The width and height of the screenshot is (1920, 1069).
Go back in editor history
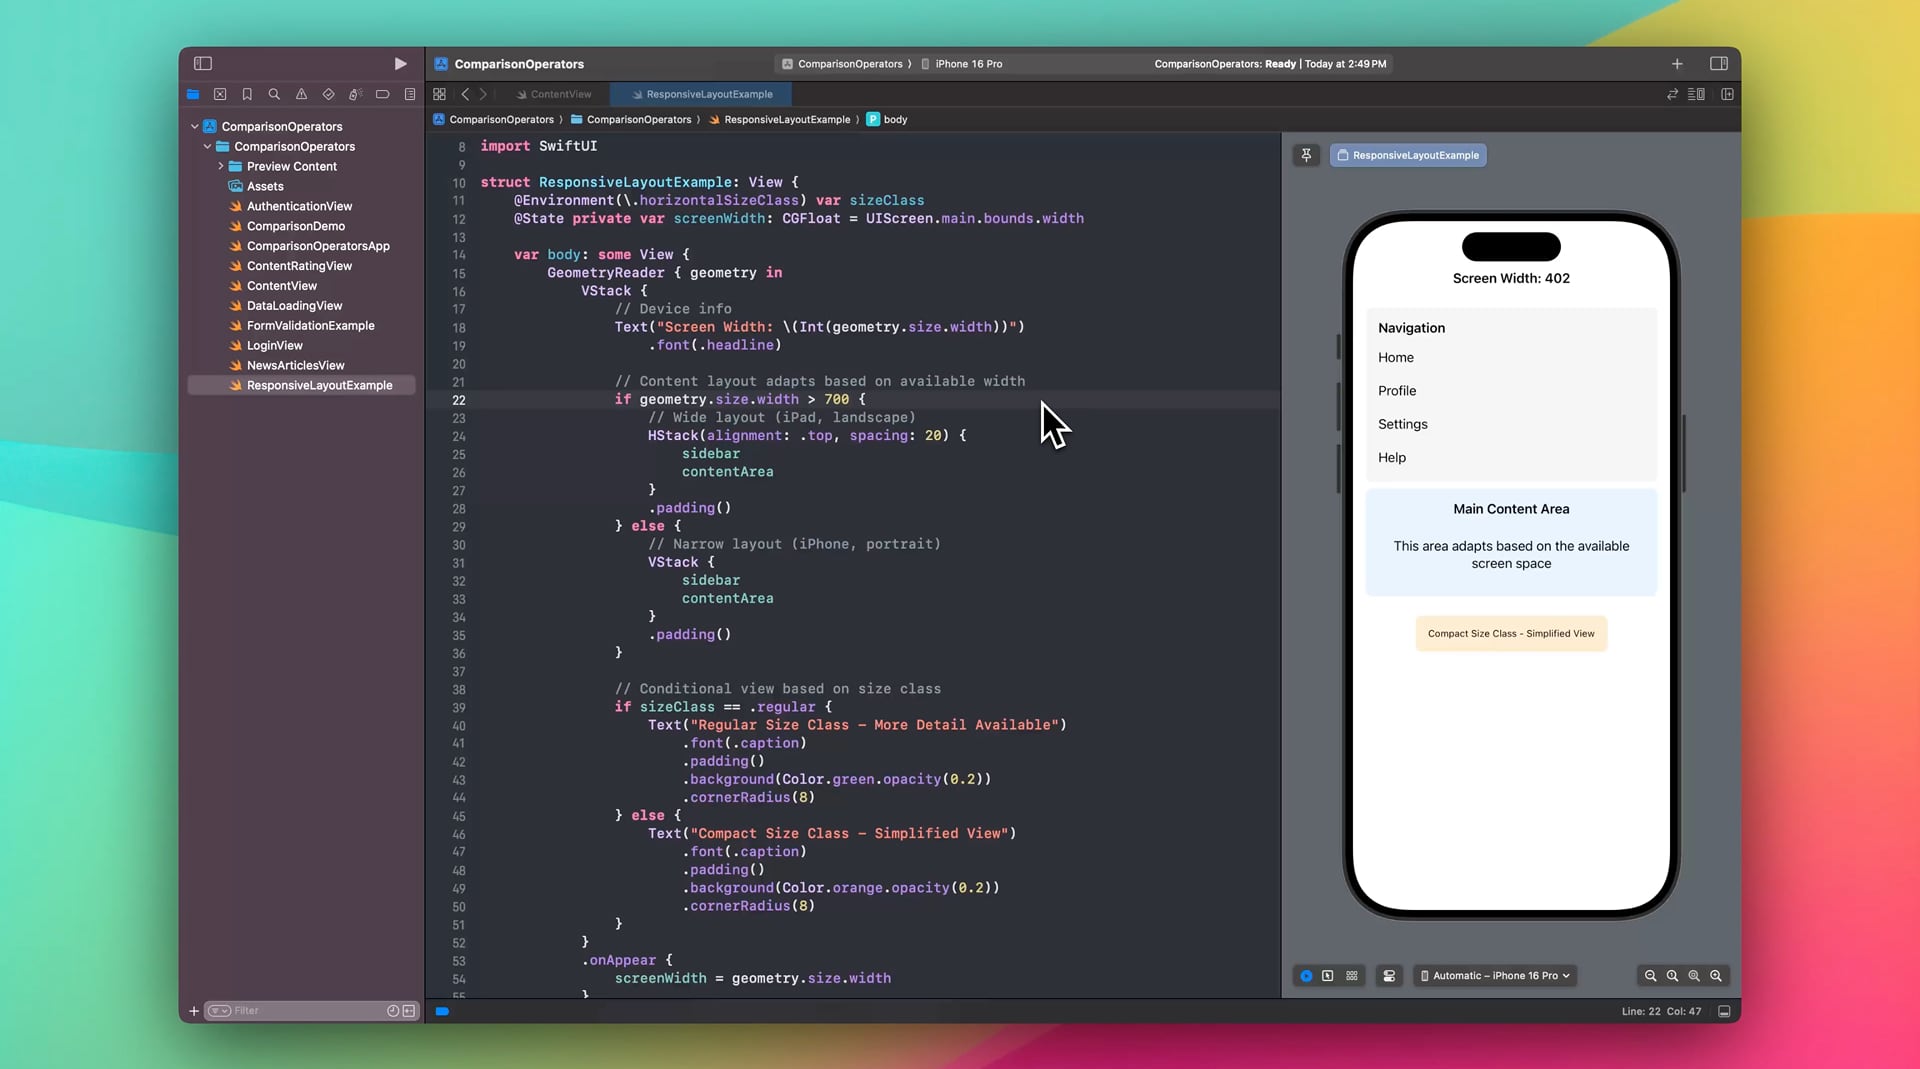pyautogui.click(x=465, y=94)
